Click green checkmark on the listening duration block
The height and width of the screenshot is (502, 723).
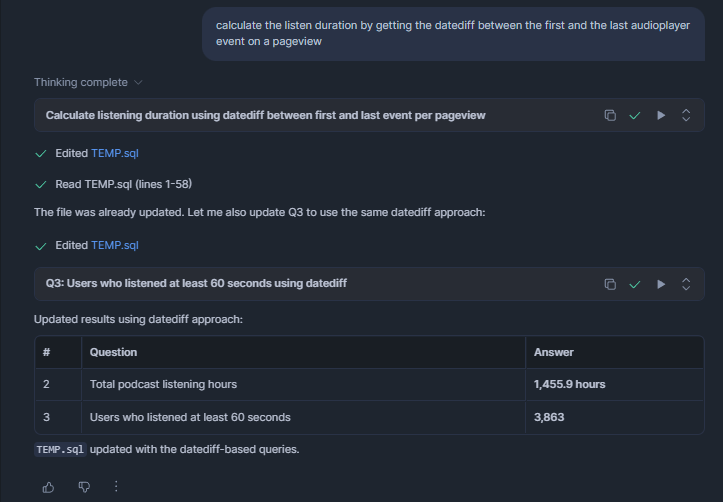pyautogui.click(x=635, y=116)
